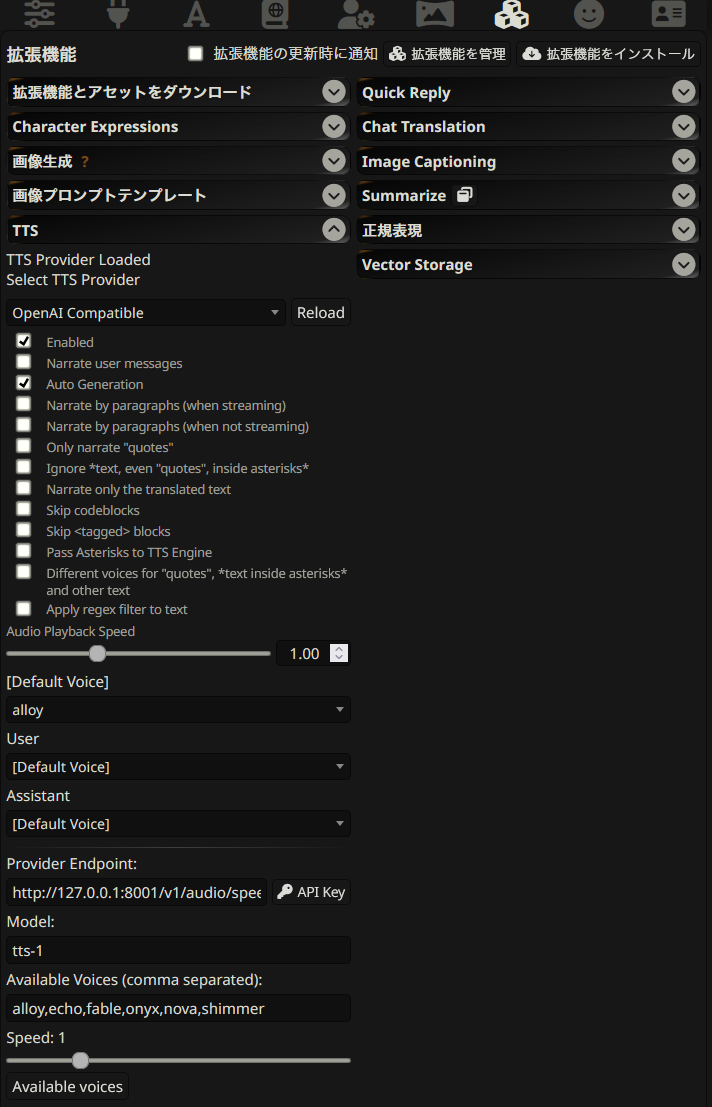This screenshot has width=712, height=1107.
Task: Open the AI response configuration sliders icon
Action: 39,14
